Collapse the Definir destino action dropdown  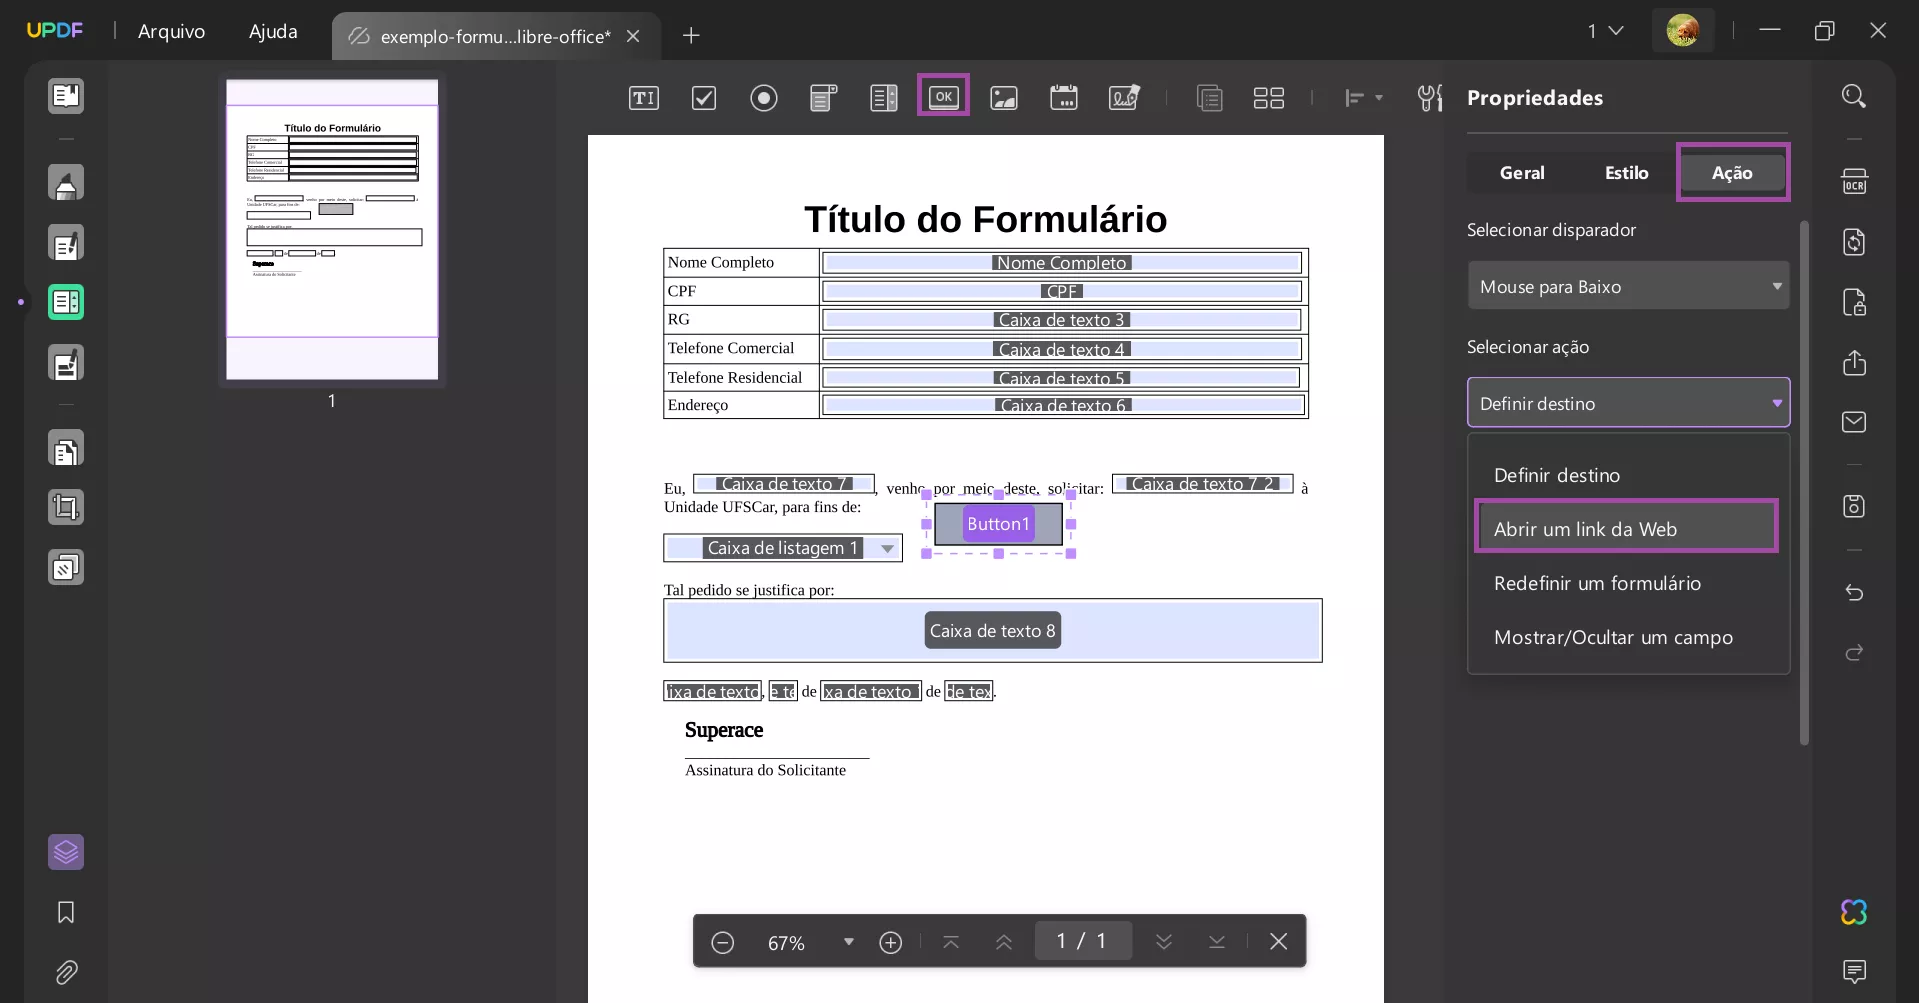pos(1628,403)
